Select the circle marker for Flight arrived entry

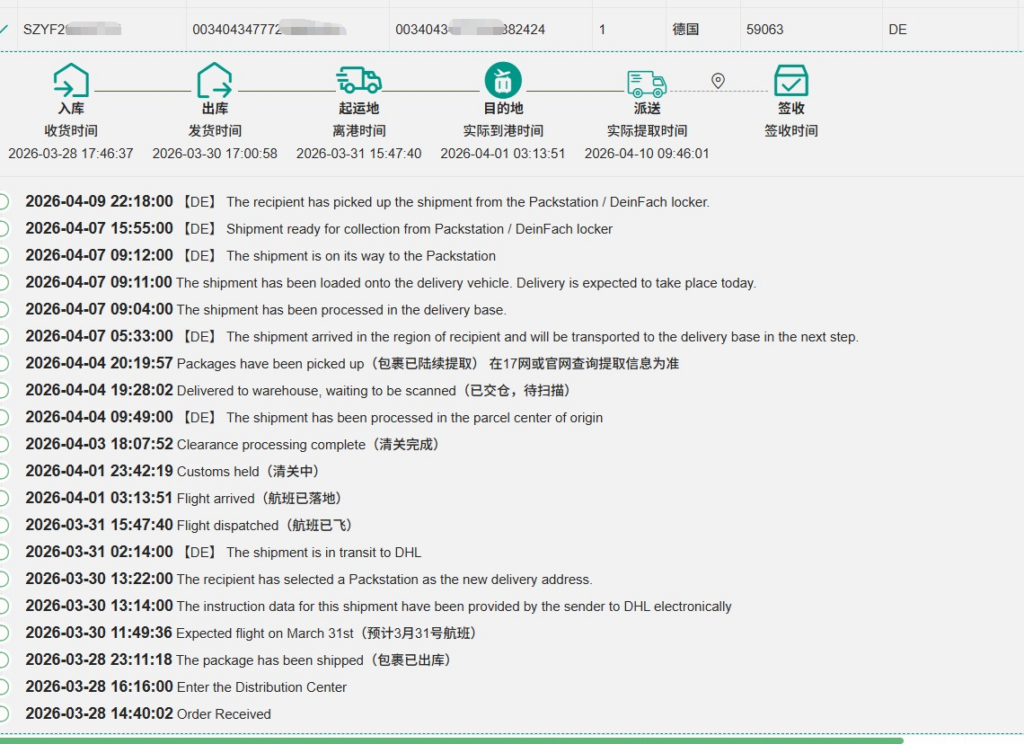3,498
